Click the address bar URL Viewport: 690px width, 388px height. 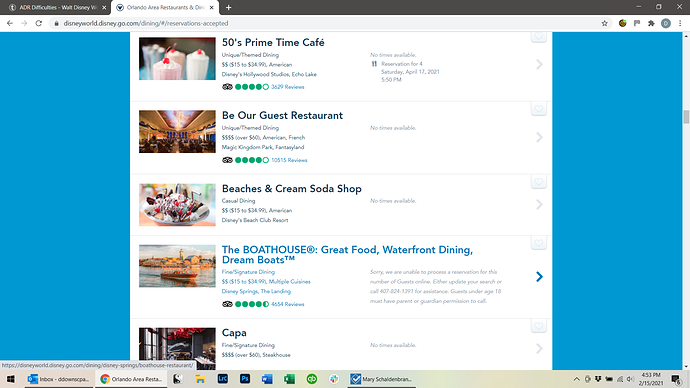pyautogui.click(x=146, y=23)
